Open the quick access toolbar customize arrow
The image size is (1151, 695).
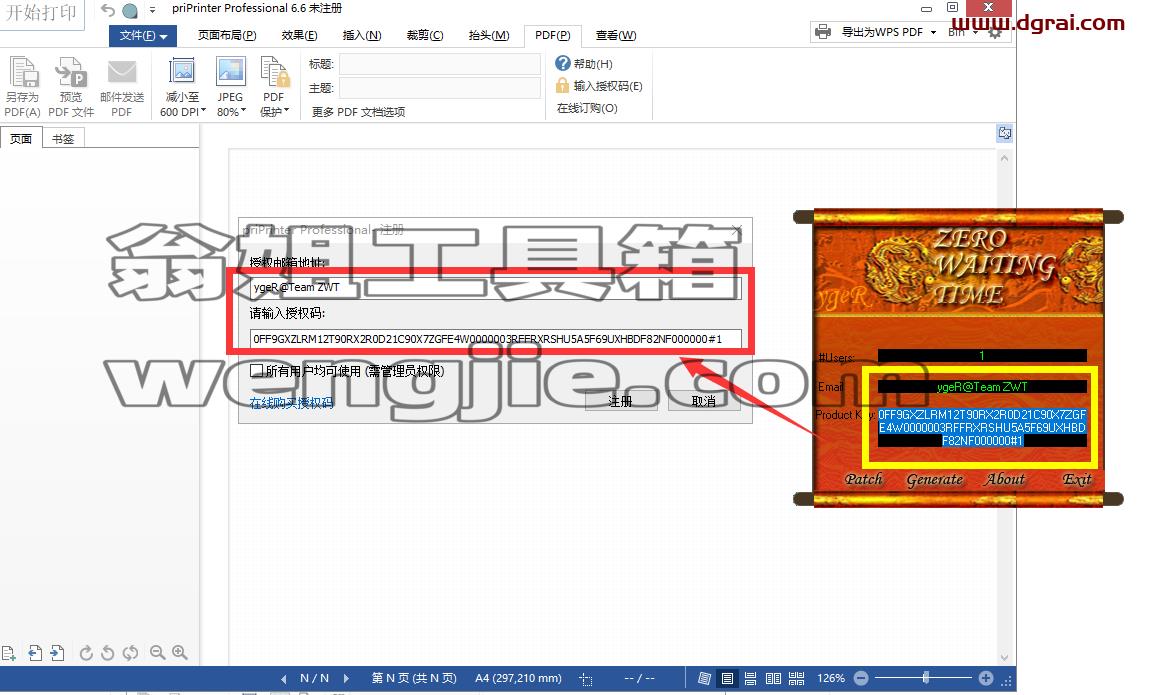tap(153, 10)
